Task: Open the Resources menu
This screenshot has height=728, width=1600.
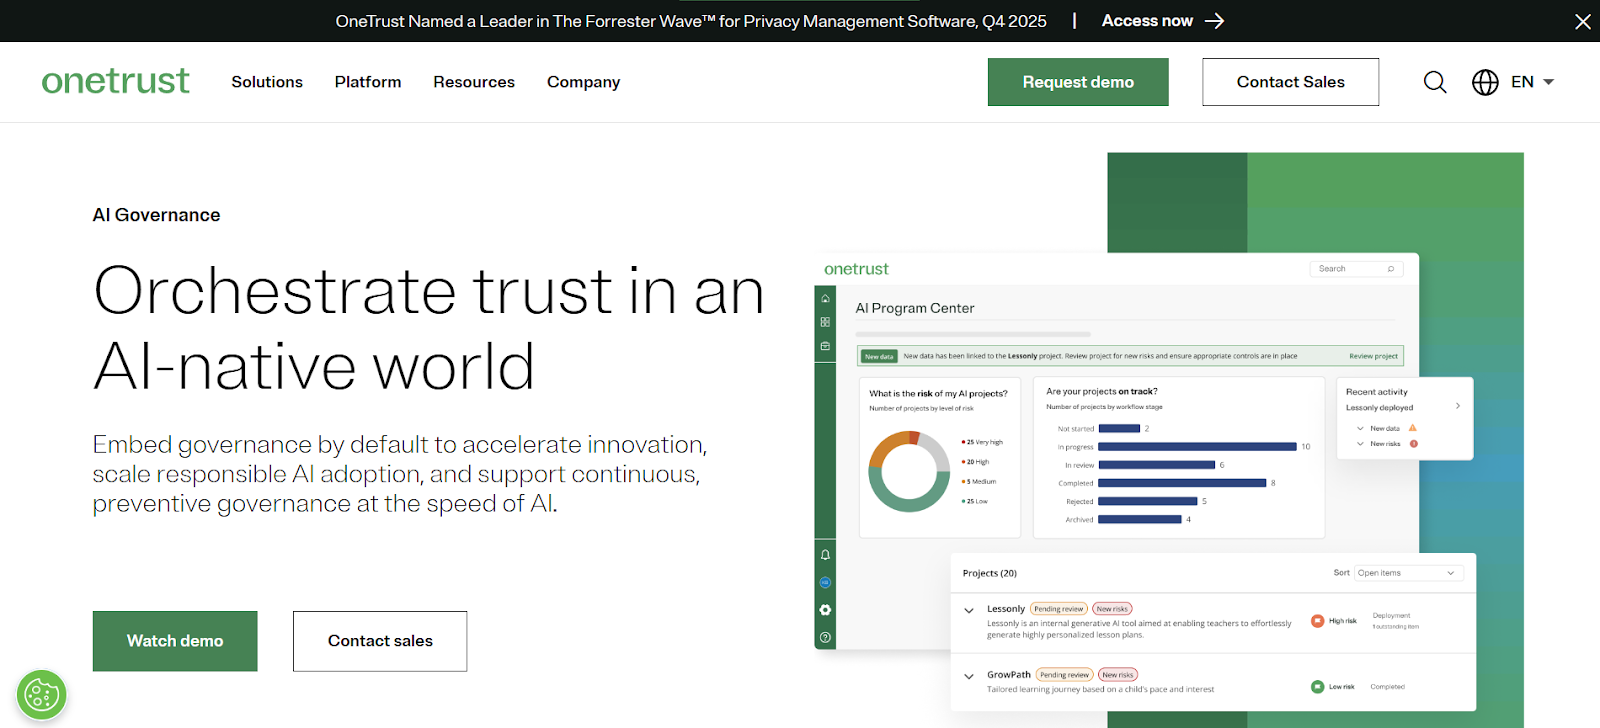Action: (x=474, y=82)
